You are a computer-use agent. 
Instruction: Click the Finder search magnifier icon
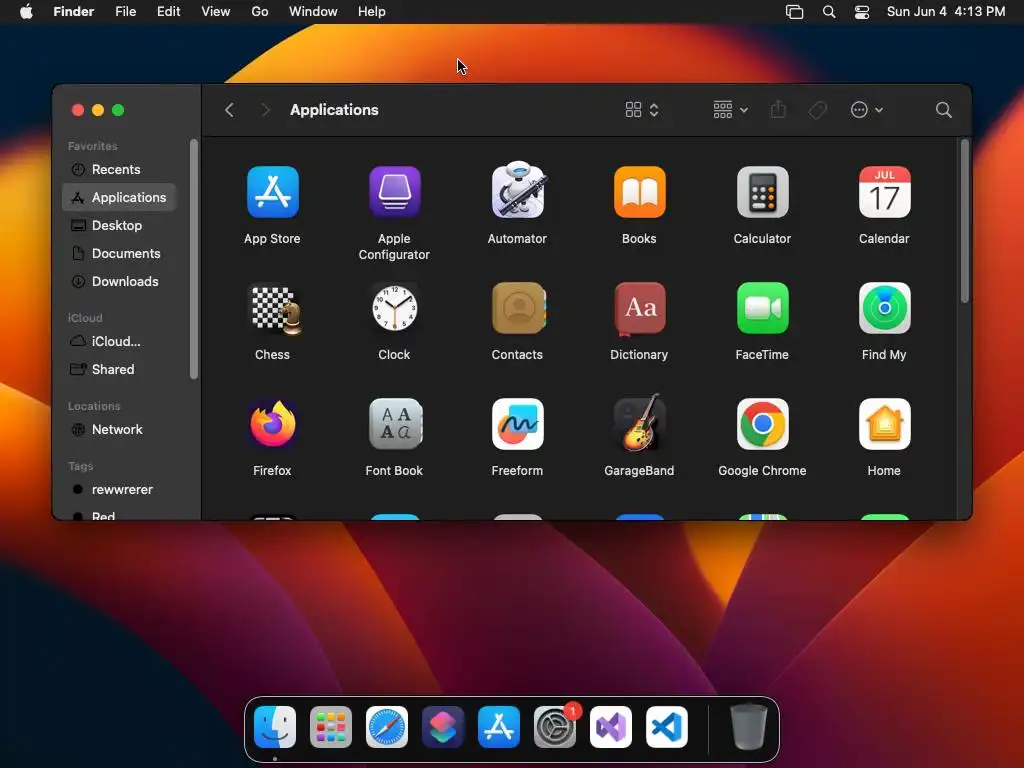click(943, 110)
